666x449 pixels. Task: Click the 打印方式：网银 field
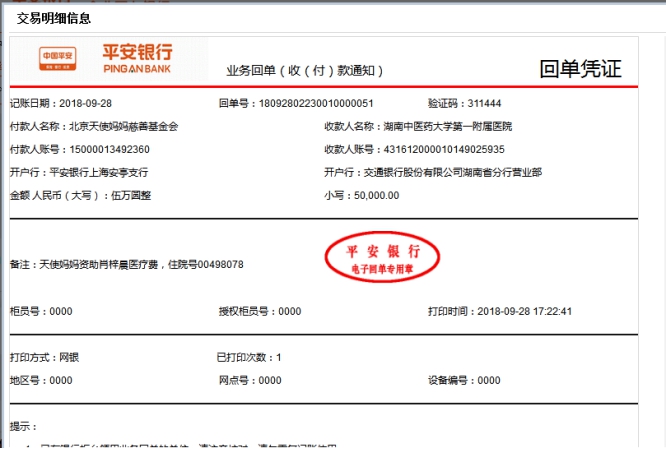tap(45, 357)
